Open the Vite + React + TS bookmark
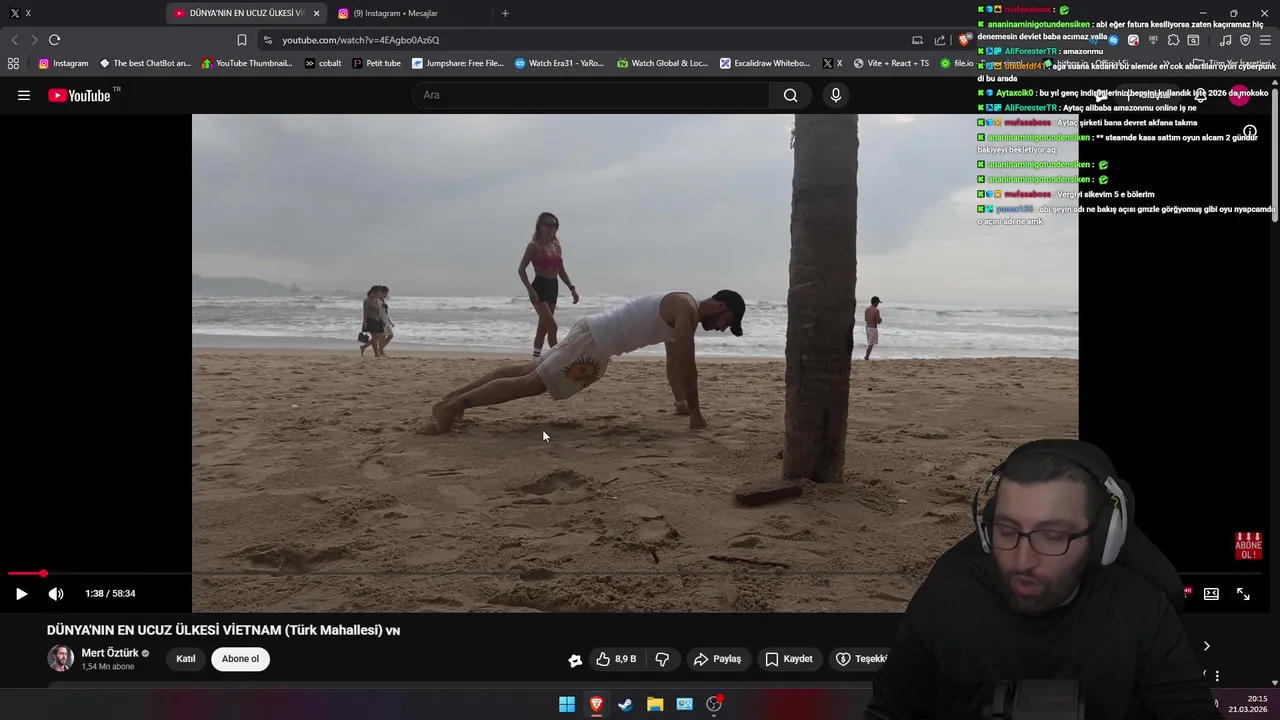This screenshot has width=1280, height=720. click(891, 63)
